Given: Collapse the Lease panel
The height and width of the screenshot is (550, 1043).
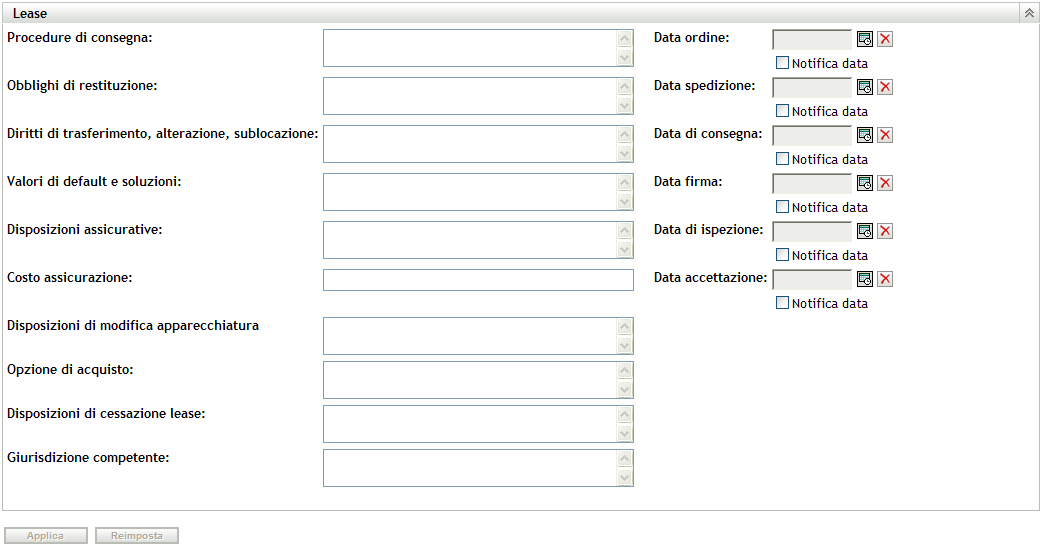Looking at the screenshot, I should 1028,14.
